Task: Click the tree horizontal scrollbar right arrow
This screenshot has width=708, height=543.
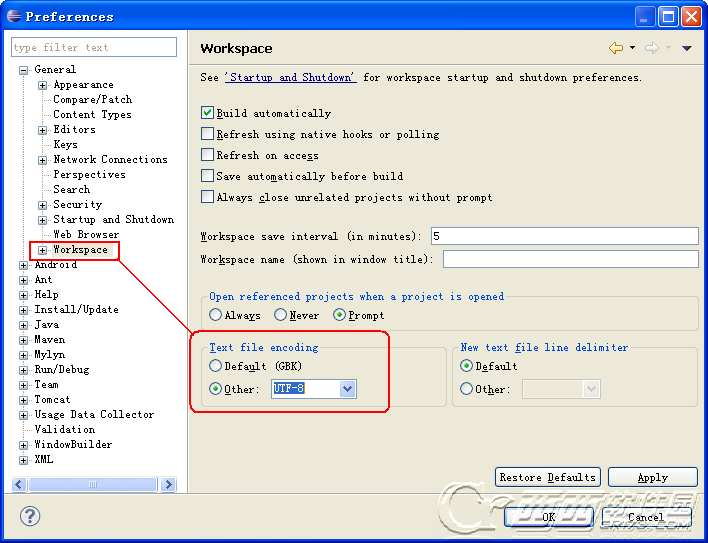Action: coord(168,485)
